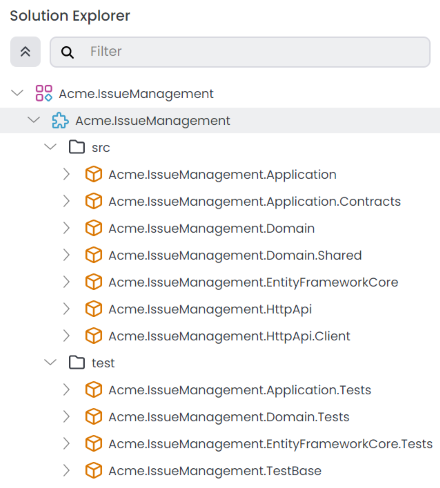440x488 pixels.
Task: Click the src folder icon
Action: point(77,147)
